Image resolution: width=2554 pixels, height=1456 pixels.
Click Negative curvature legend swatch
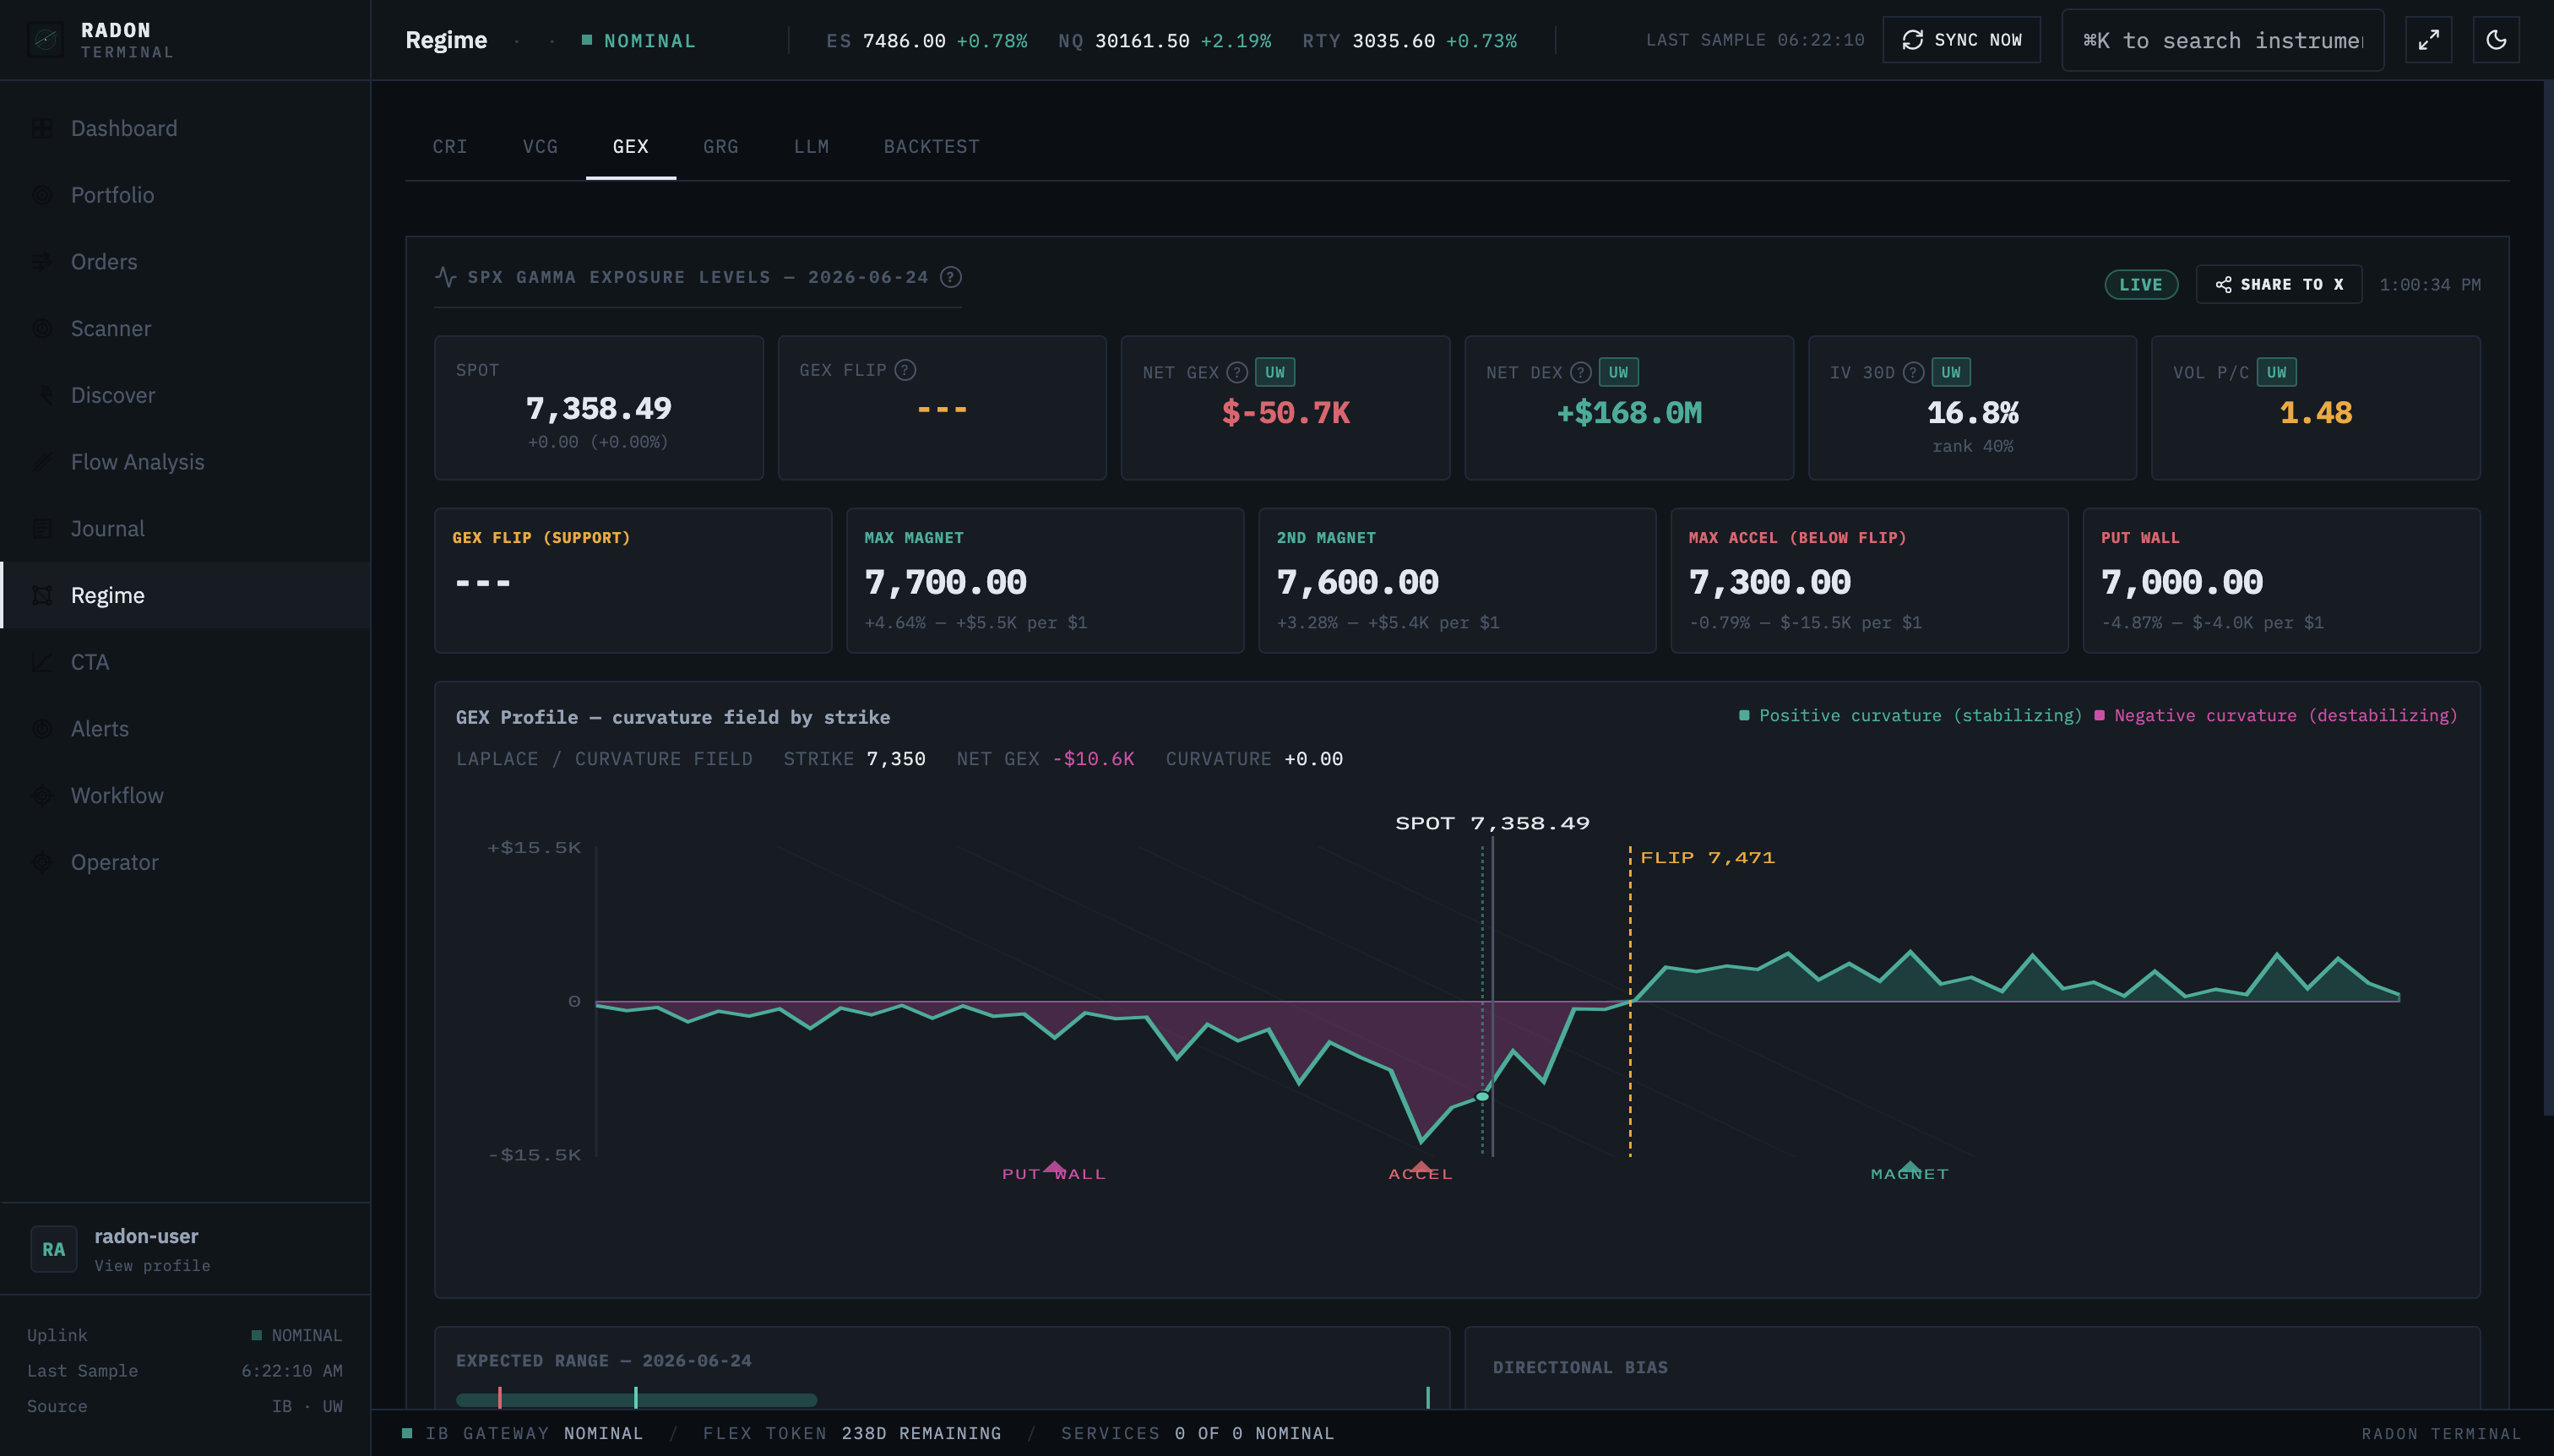click(2099, 715)
